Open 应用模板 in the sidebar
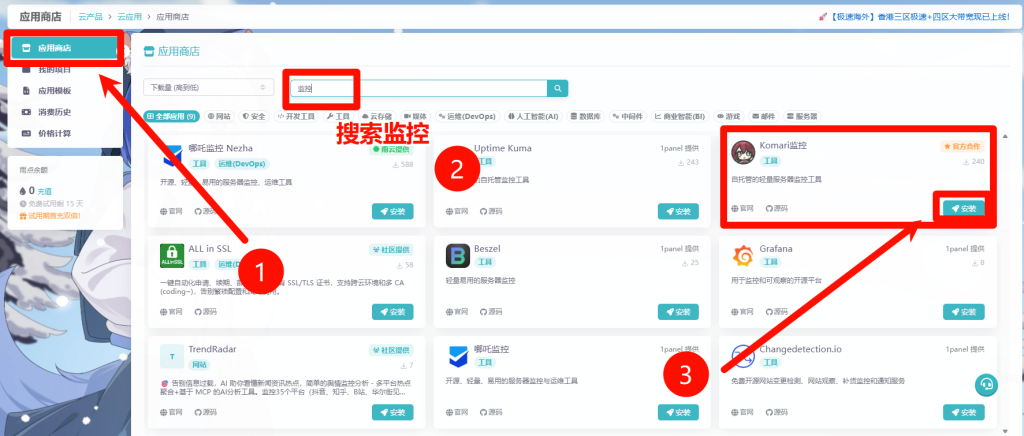Image resolution: width=1024 pixels, height=436 pixels. pos(54,90)
